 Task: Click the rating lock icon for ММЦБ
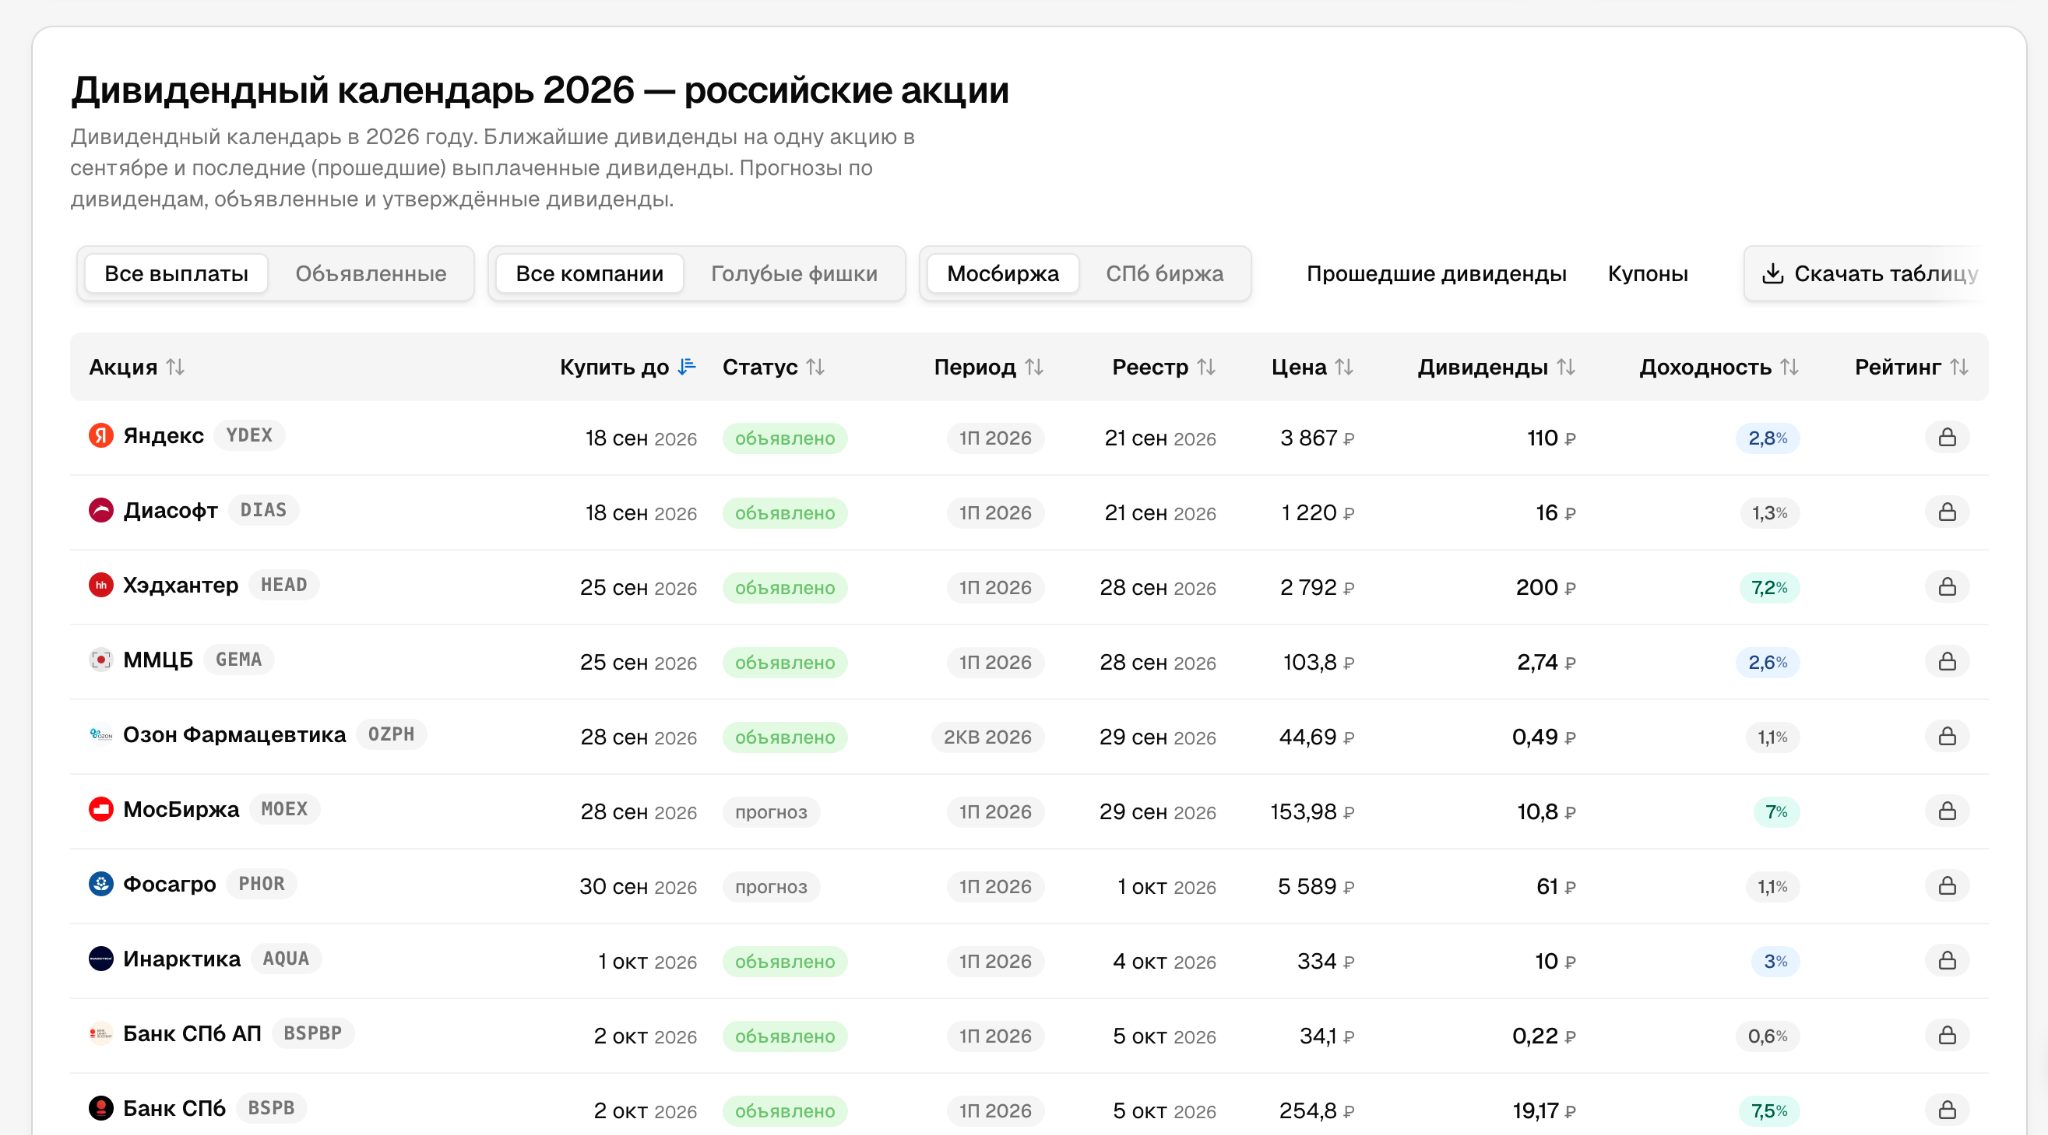(1947, 661)
